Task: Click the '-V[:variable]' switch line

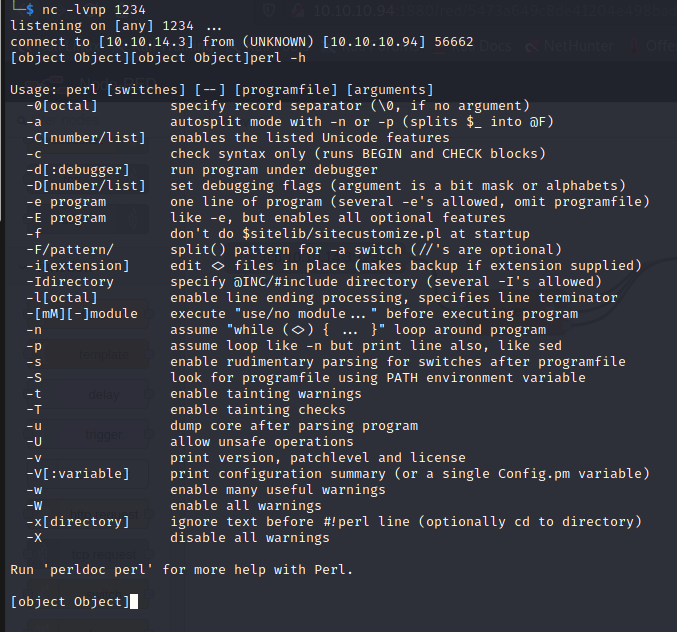Action: coord(78,473)
